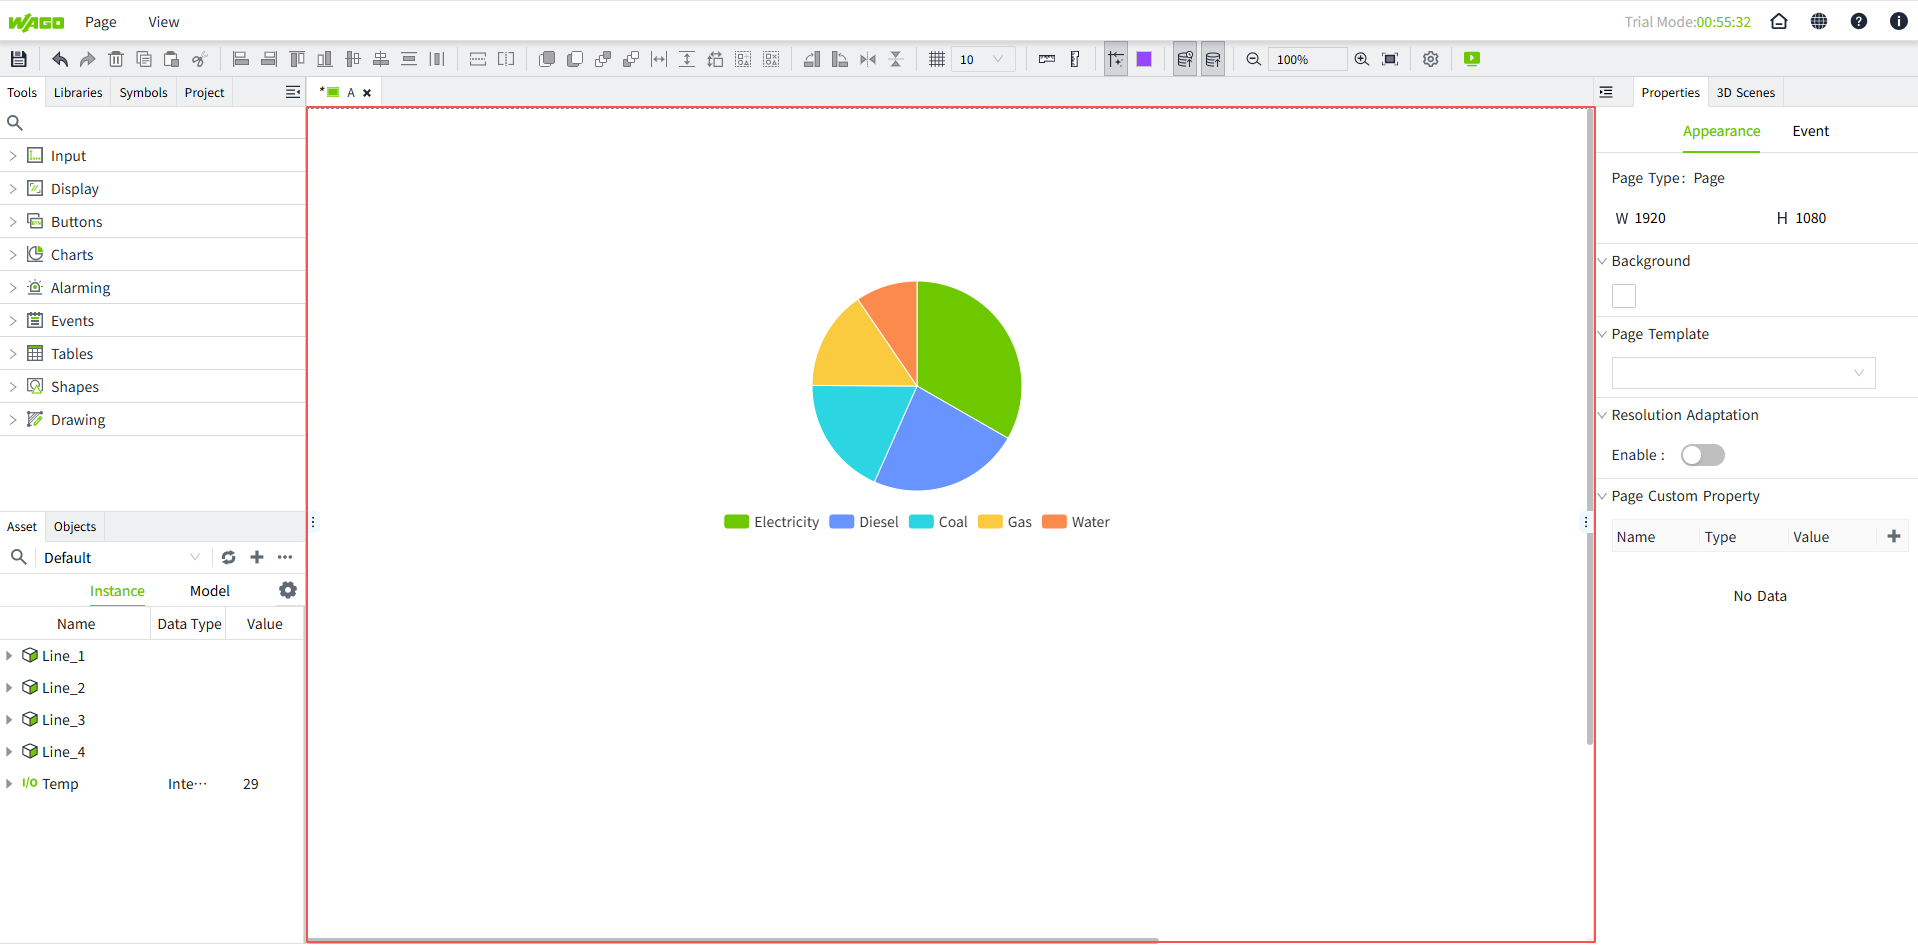The width and height of the screenshot is (1918, 946).
Task: Click the zoom out magnifier icon
Action: tap(1253, 59)
